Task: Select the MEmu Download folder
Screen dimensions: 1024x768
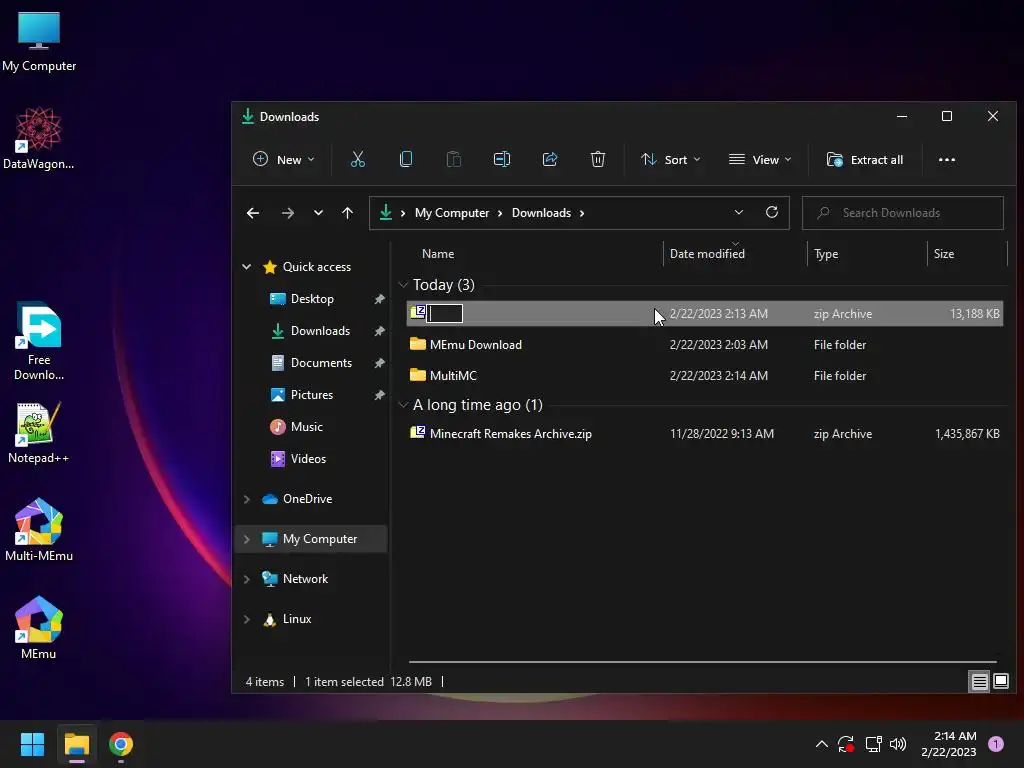Action: pos(705,344)
